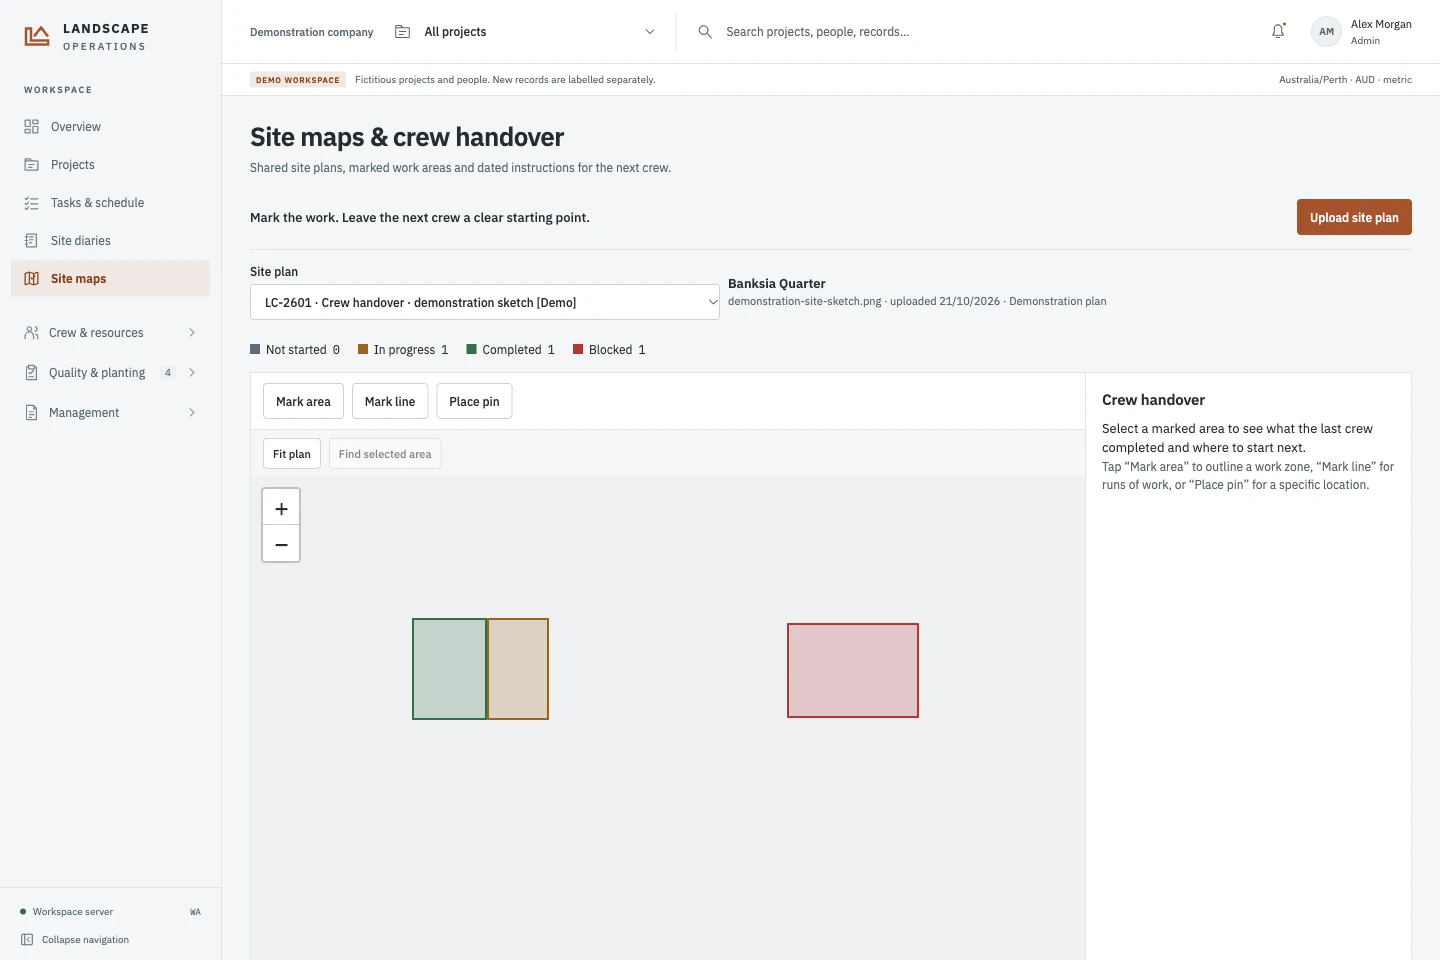Click the Quality & planting clipboard icon

coord(32,373)
